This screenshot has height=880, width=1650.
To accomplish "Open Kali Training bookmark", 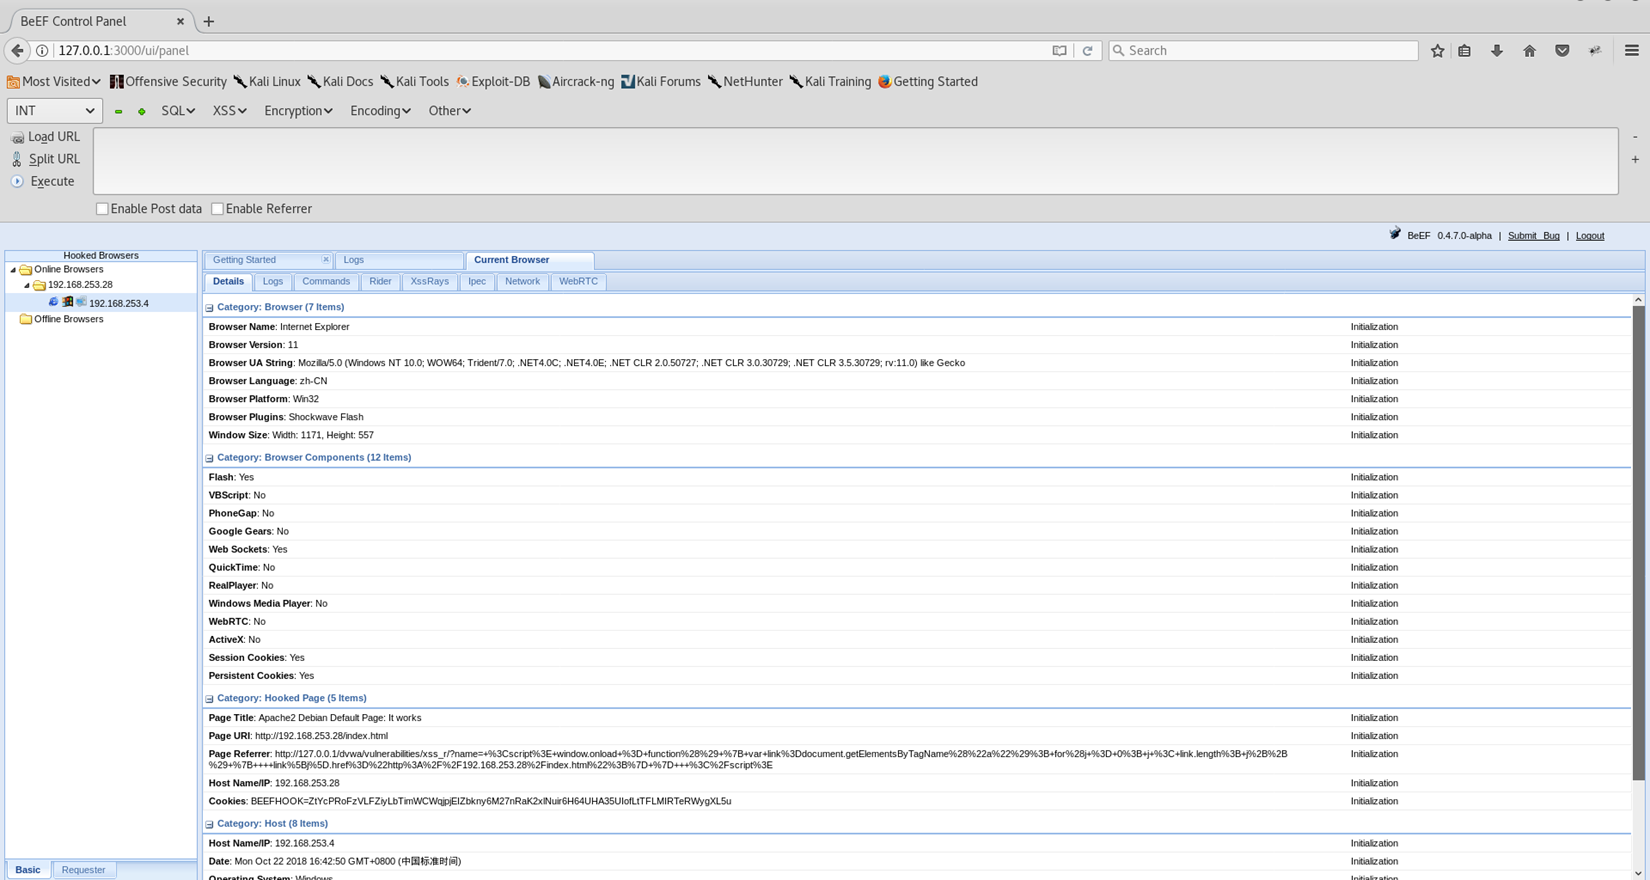I will [x=830, y=82].
